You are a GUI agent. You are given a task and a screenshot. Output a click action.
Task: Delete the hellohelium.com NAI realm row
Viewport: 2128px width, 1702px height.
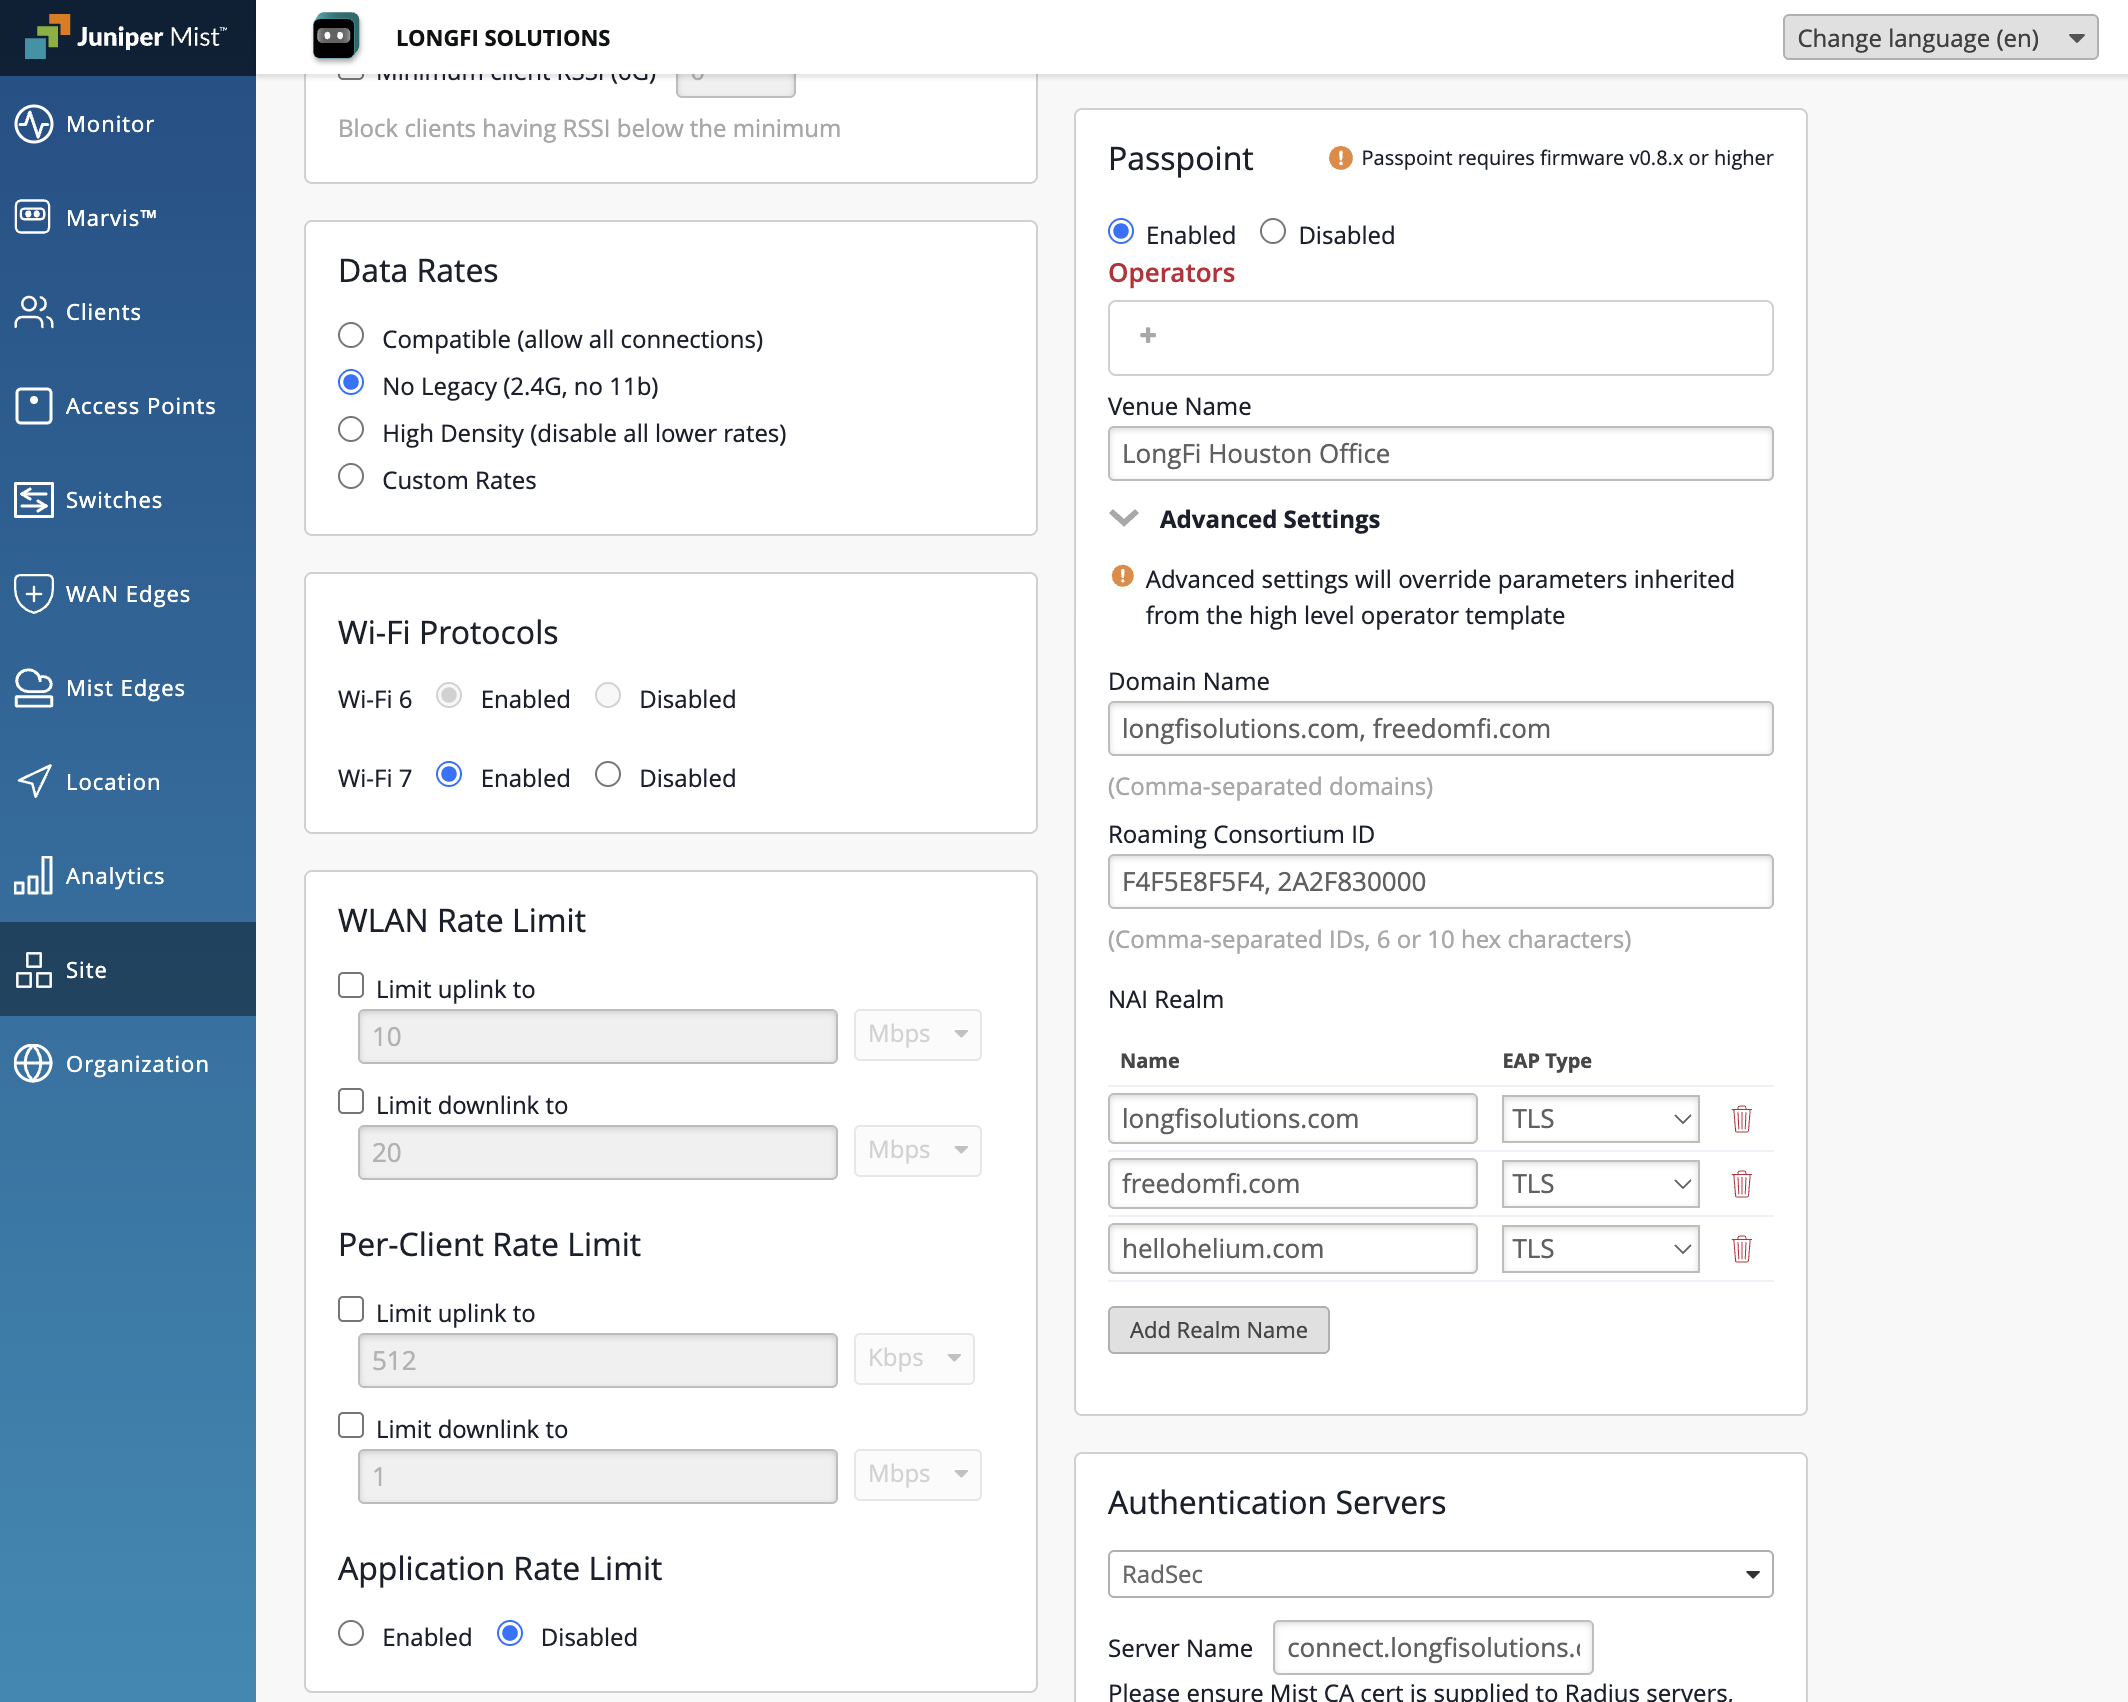pyautogui.click(x=1742, y=1249)
